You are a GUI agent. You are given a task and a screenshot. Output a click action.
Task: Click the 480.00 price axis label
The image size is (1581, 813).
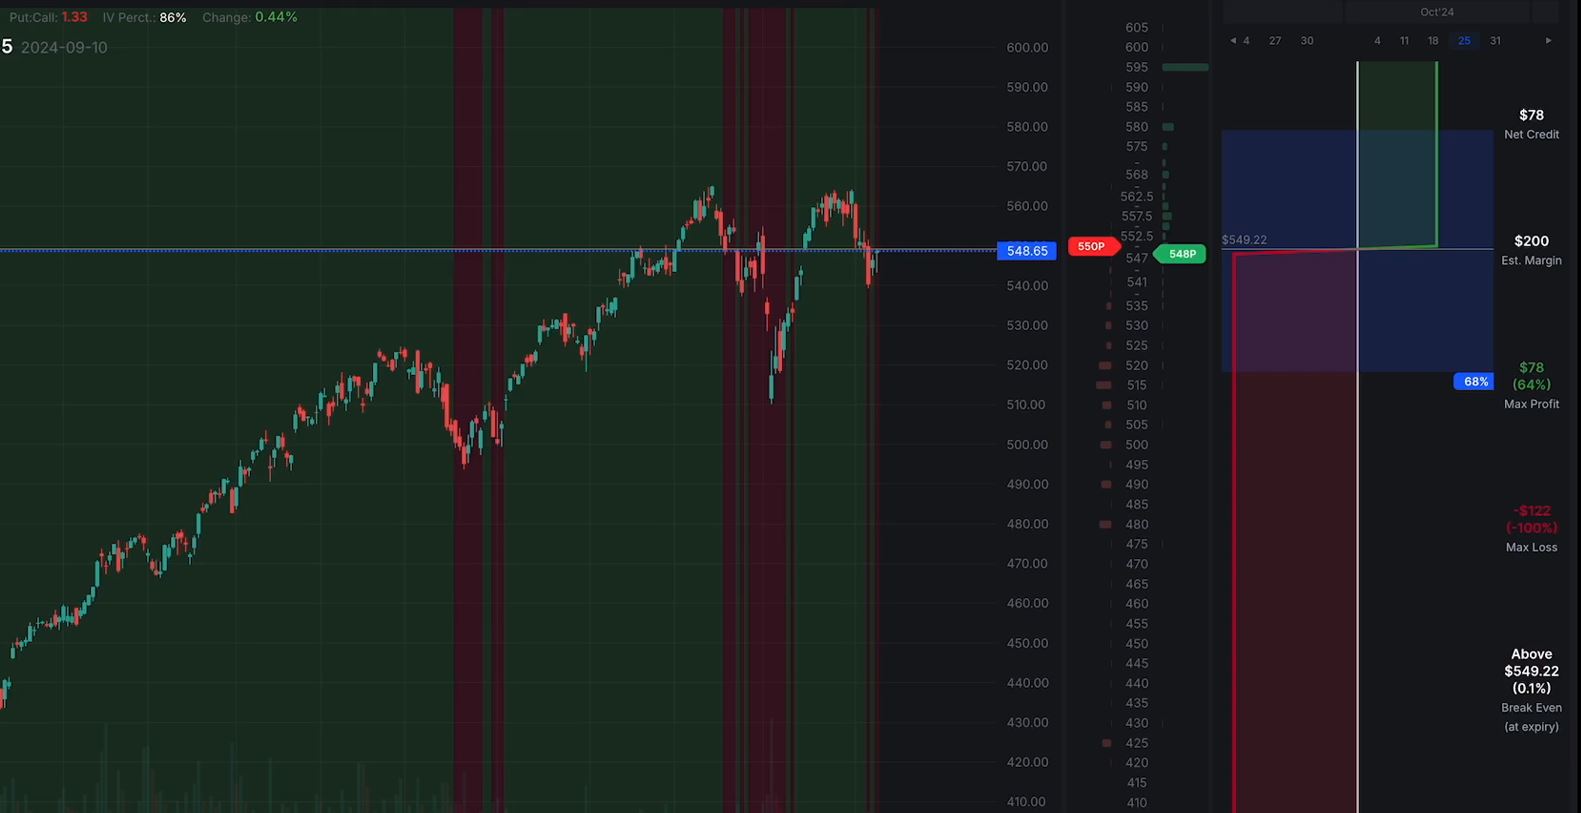pos(1027,524)
